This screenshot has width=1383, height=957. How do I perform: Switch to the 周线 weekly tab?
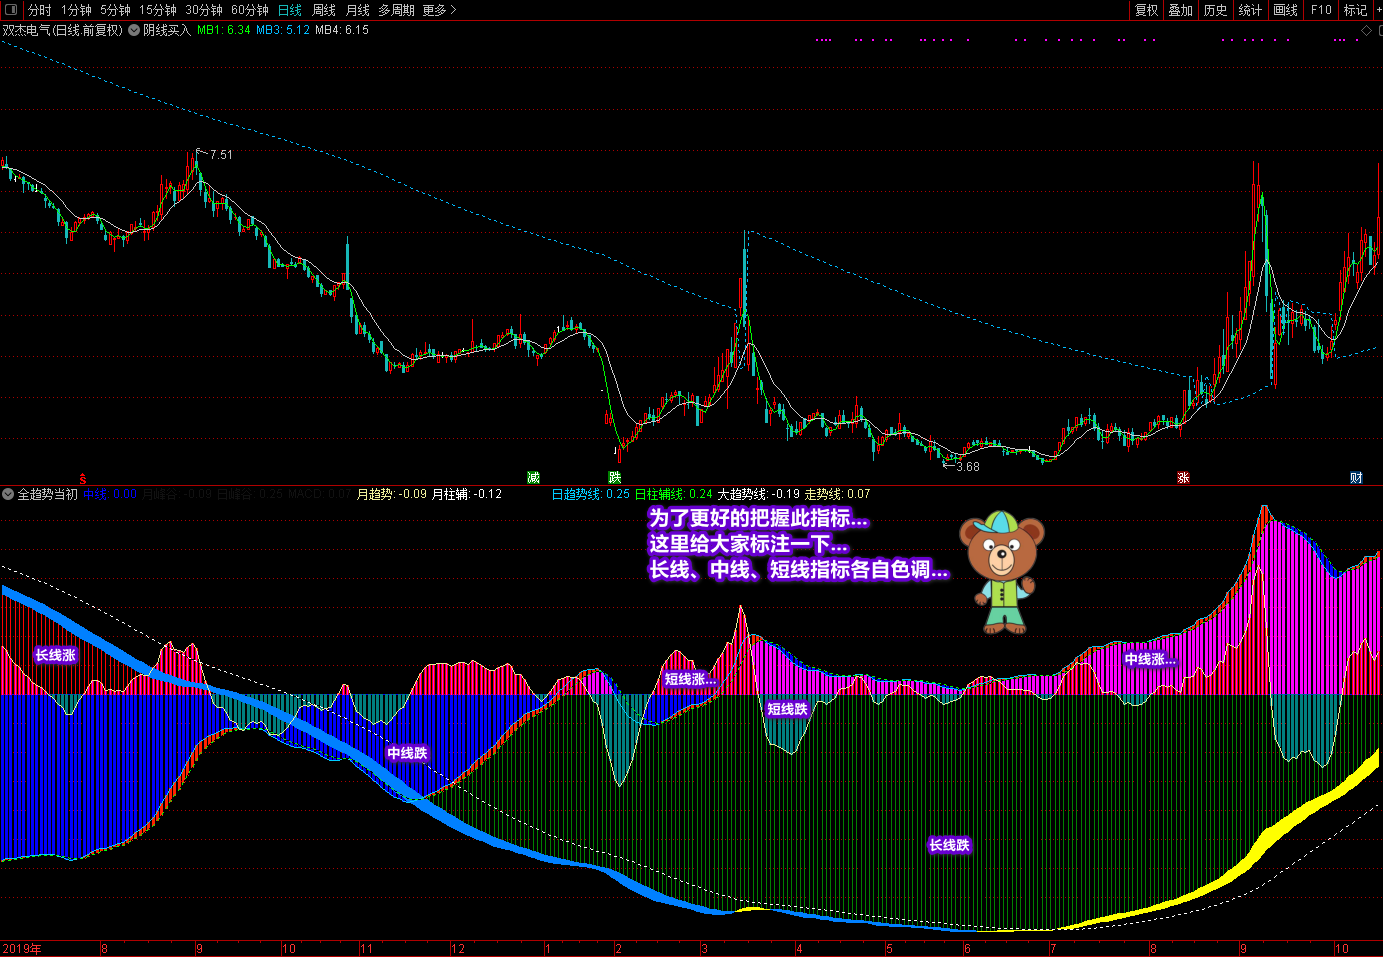click(324, 10)
